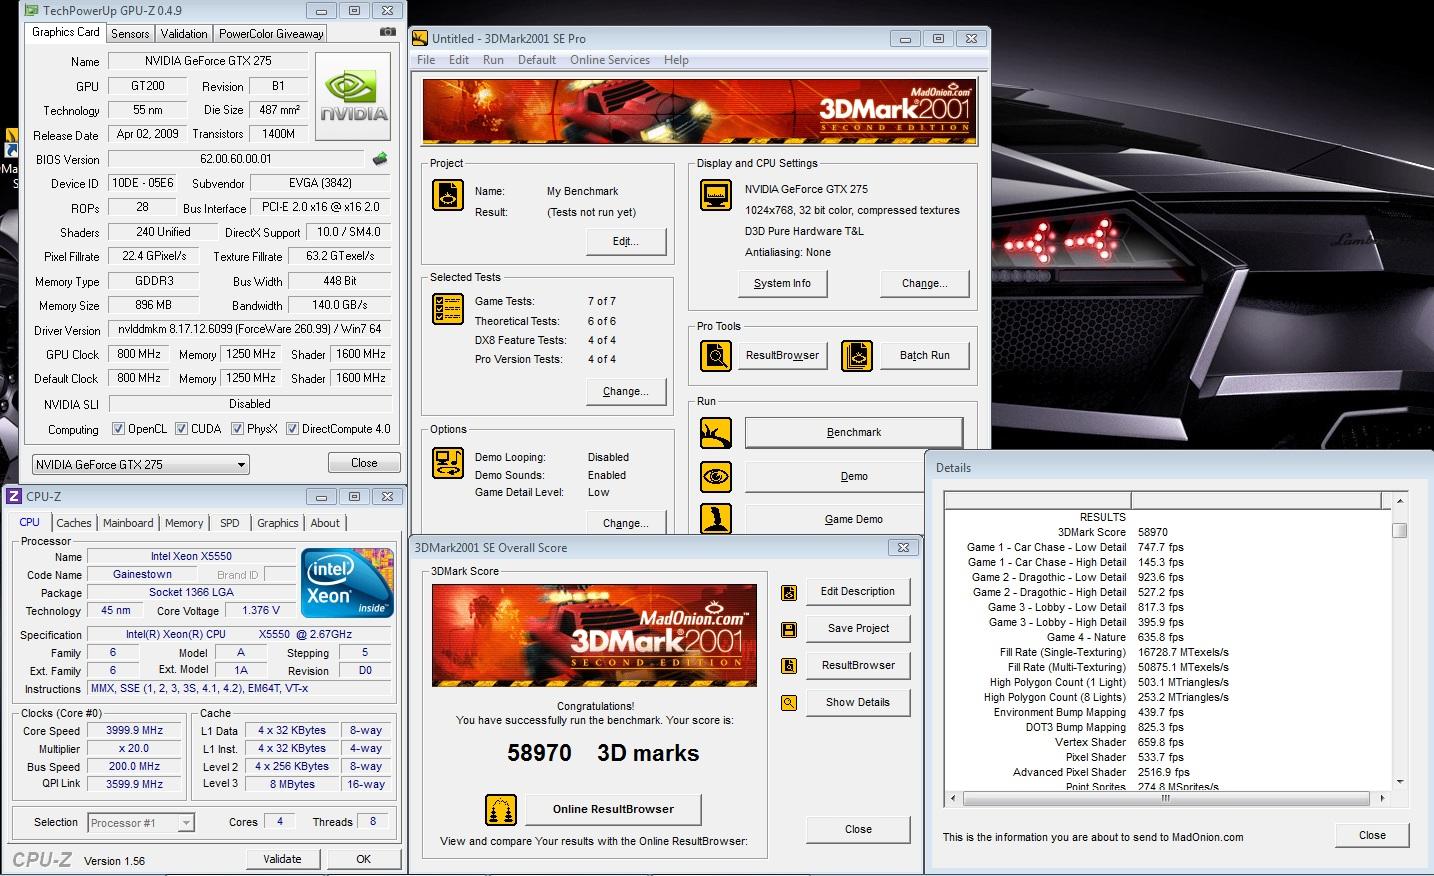Open the Processor #1 selection dropdown in CPU-Z

coord(141,823)
